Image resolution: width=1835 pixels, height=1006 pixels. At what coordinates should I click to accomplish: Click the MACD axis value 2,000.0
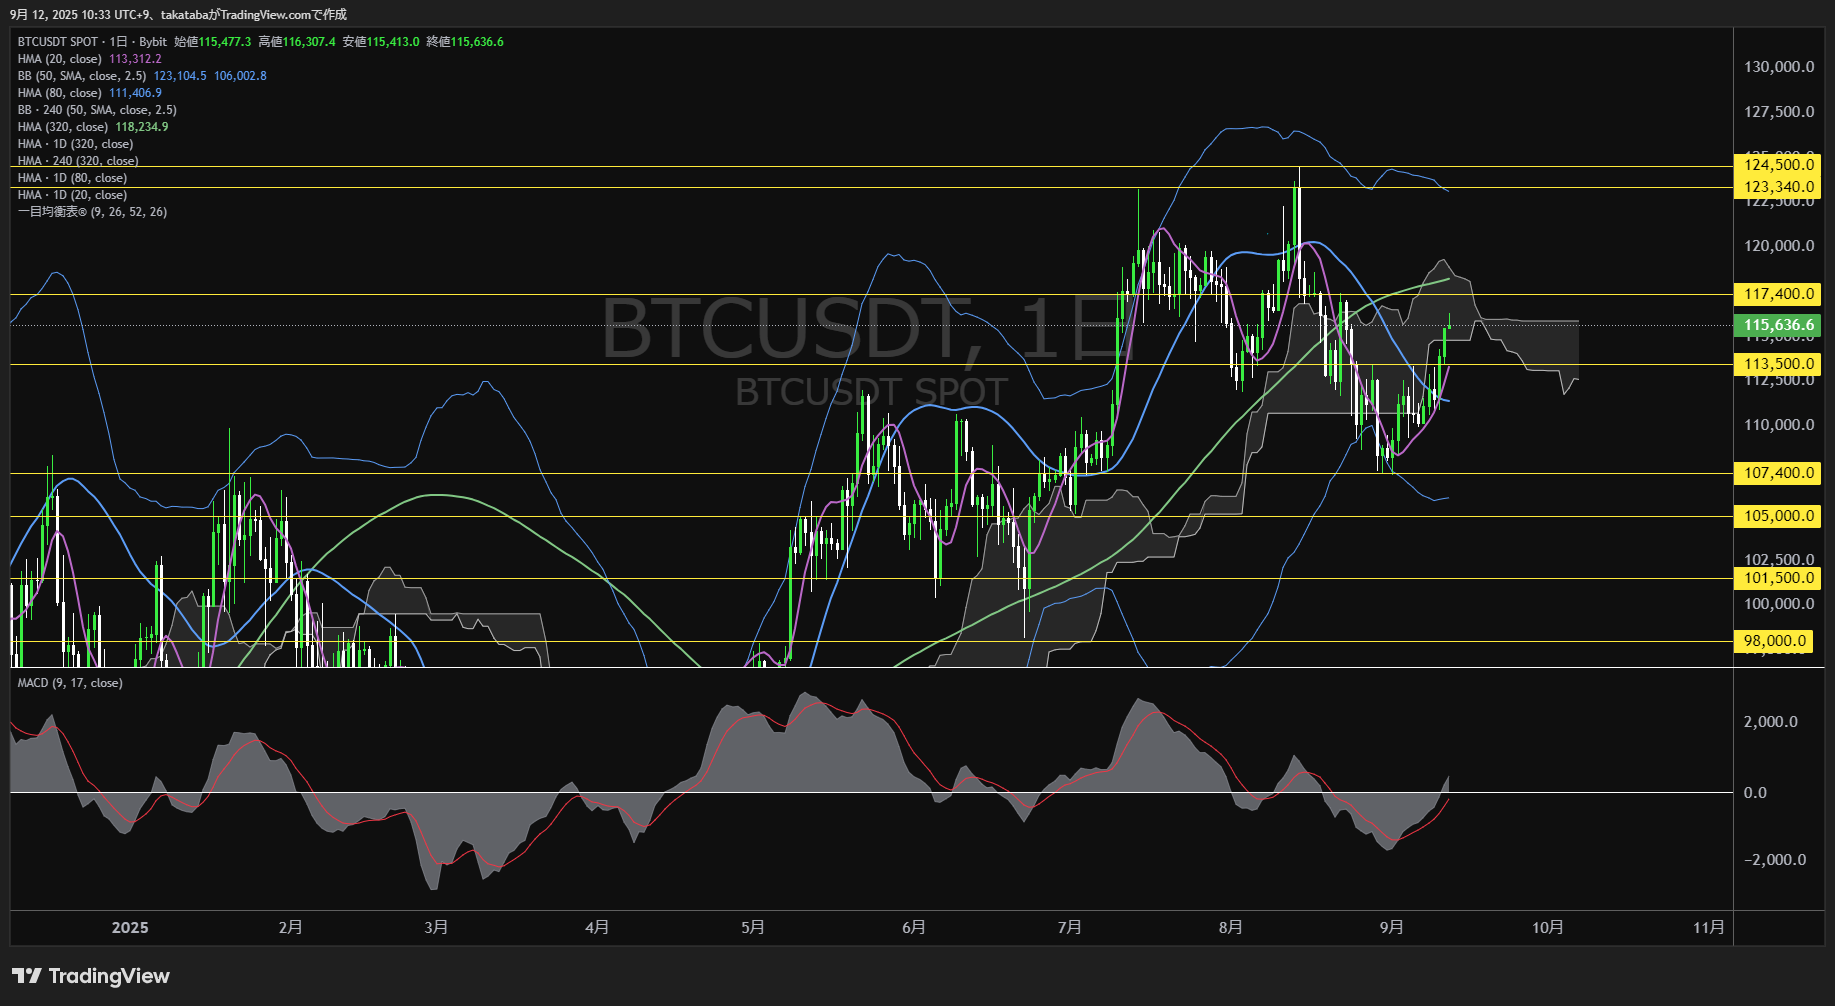(1770, 722)
